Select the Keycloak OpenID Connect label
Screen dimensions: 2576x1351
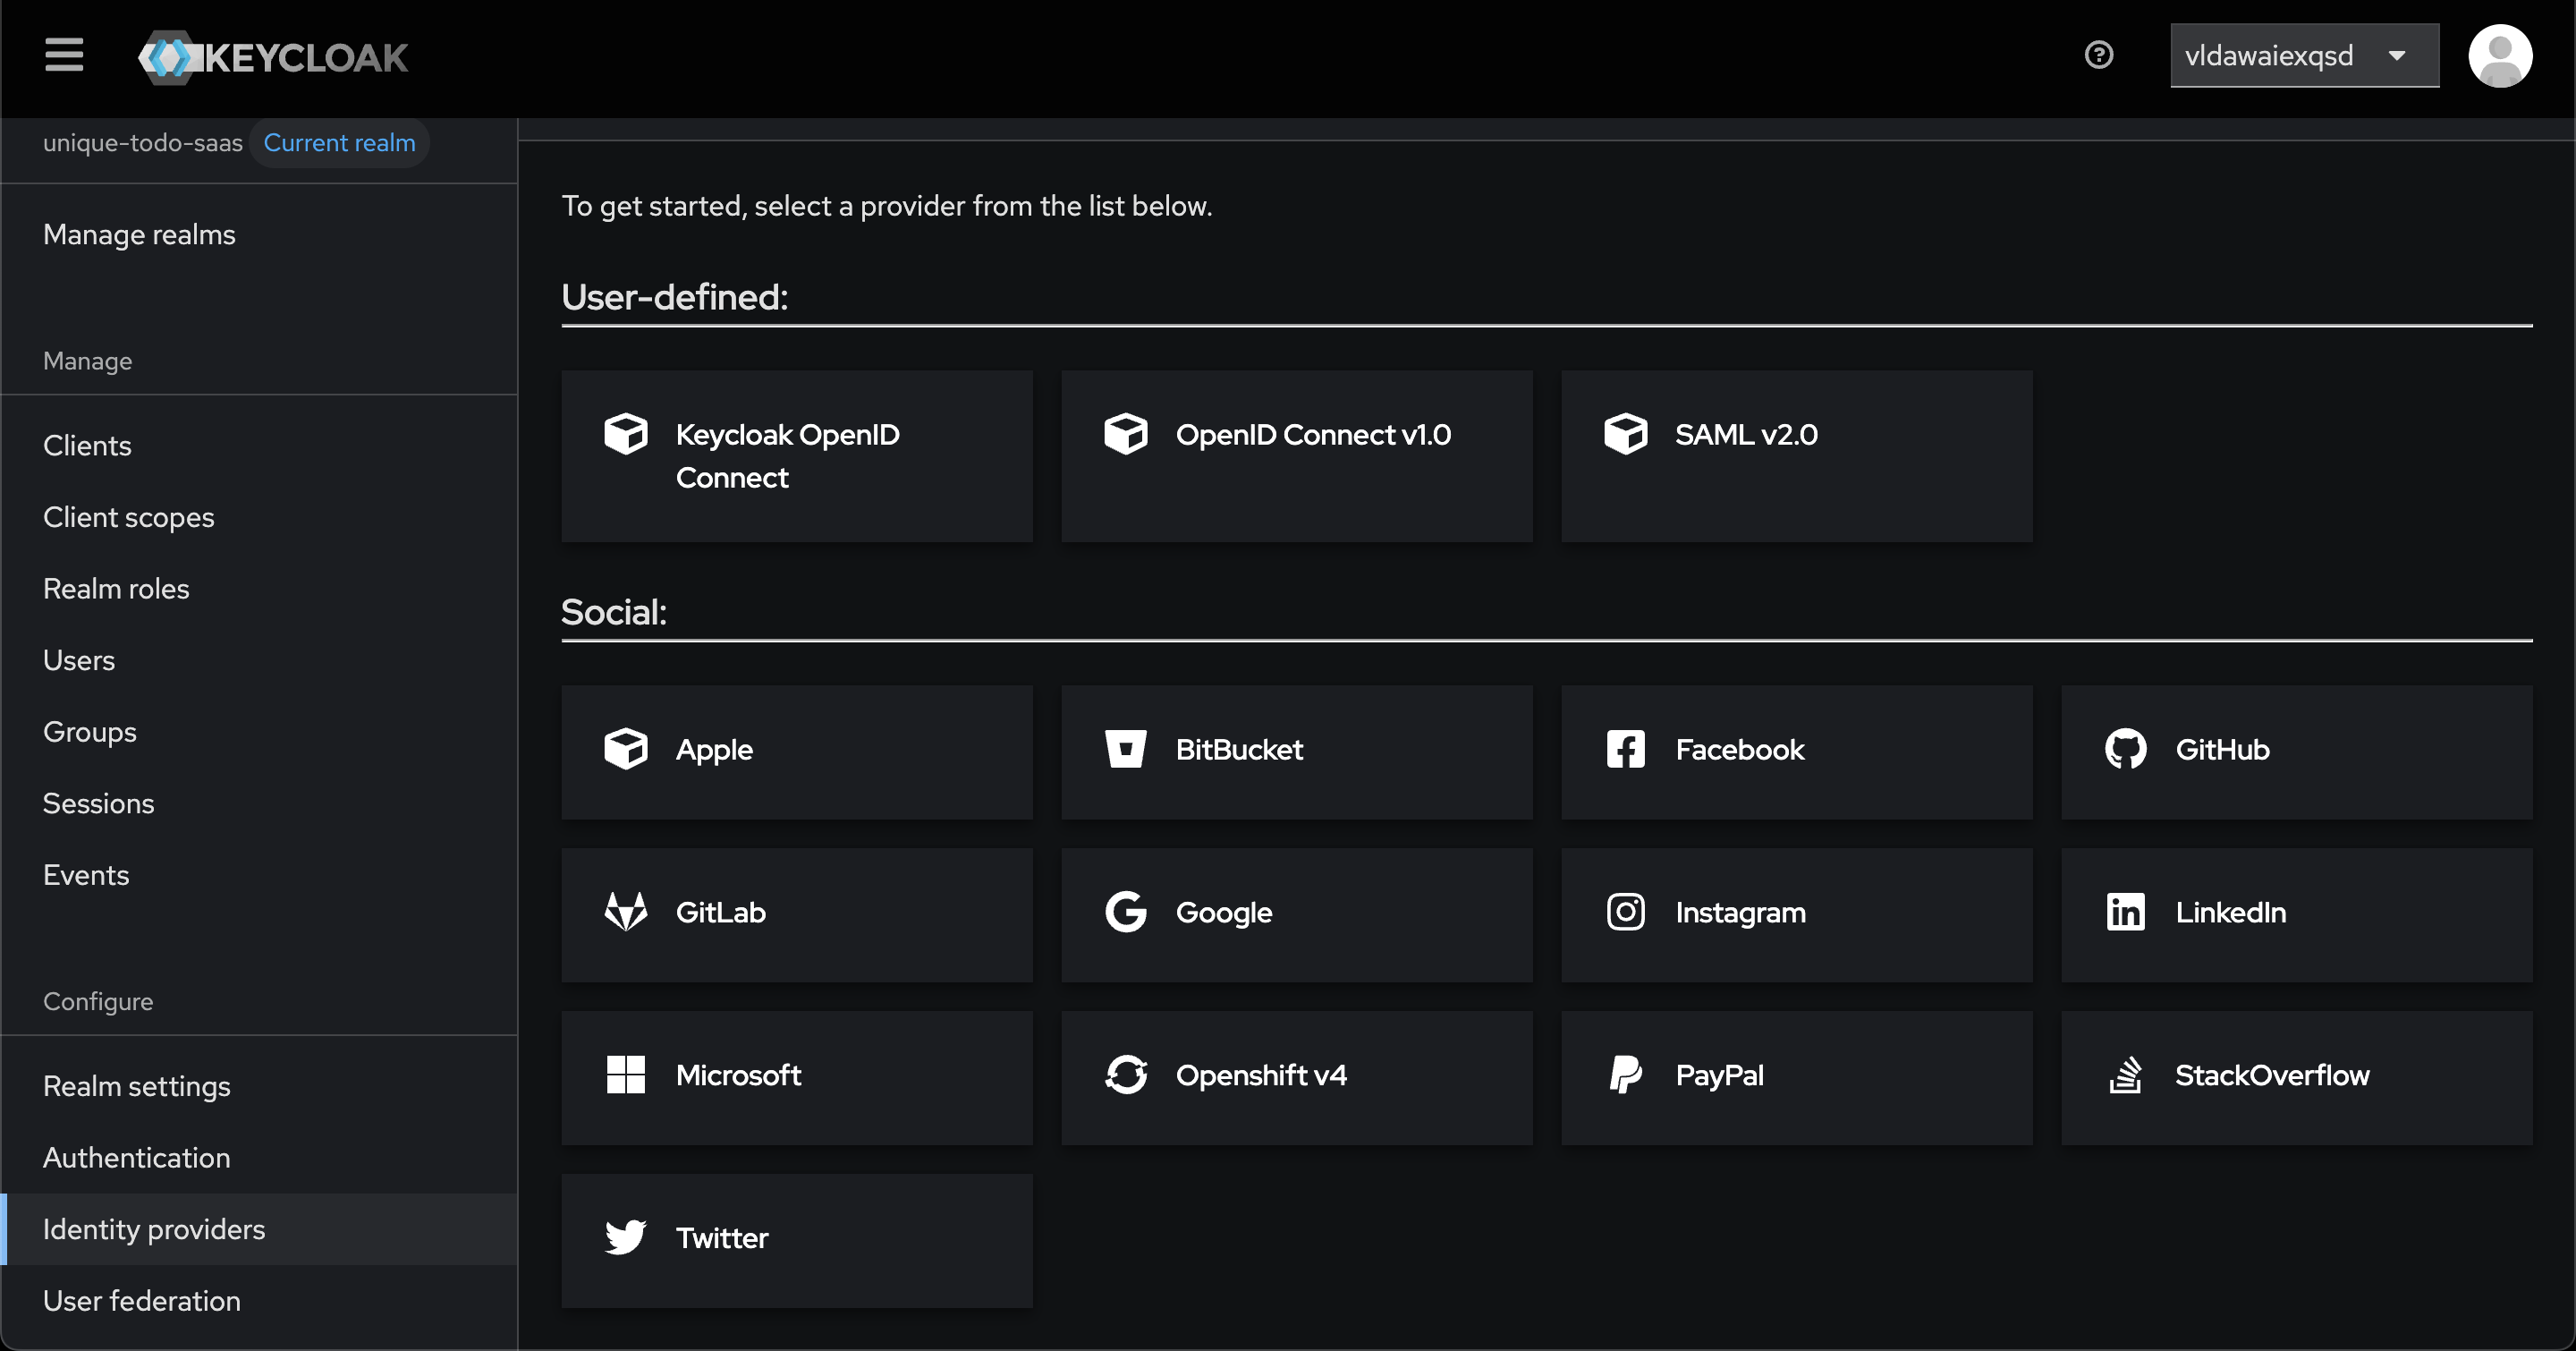788,456
